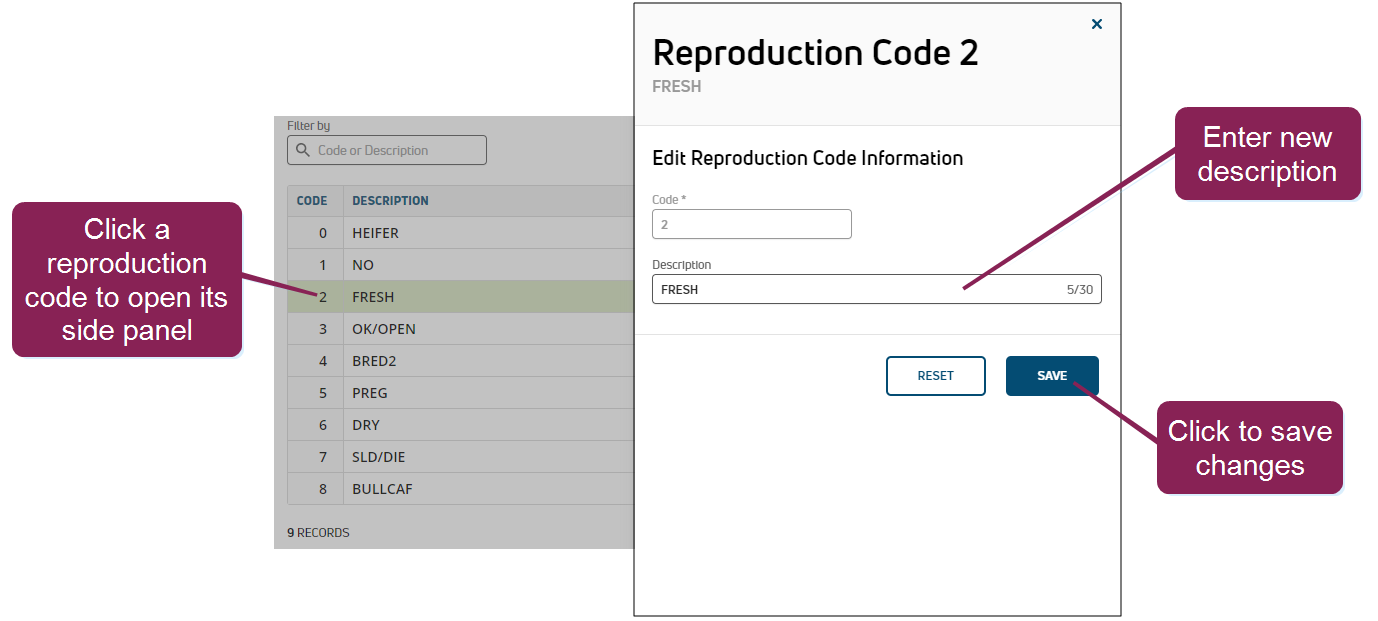1378x621 pixels.
Task: Sort by the DESCRIPTION column header
Action: (390, 201)
